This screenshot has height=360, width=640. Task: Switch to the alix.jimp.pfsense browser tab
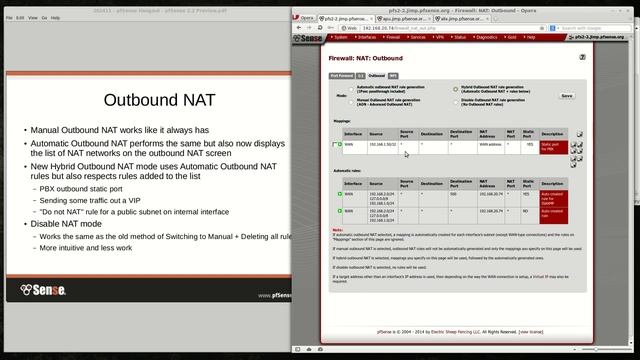(461, 19)
